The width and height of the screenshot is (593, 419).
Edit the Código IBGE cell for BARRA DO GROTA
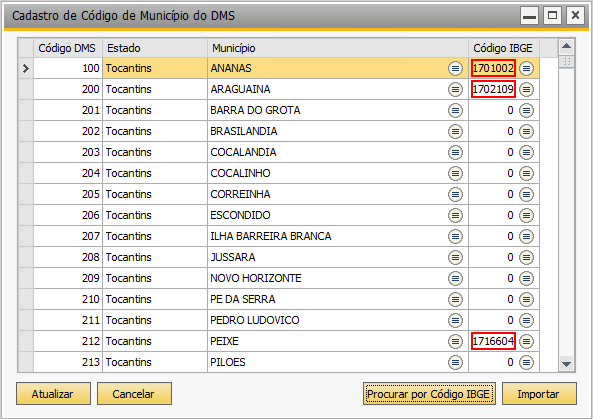click(x=493, y=110)
